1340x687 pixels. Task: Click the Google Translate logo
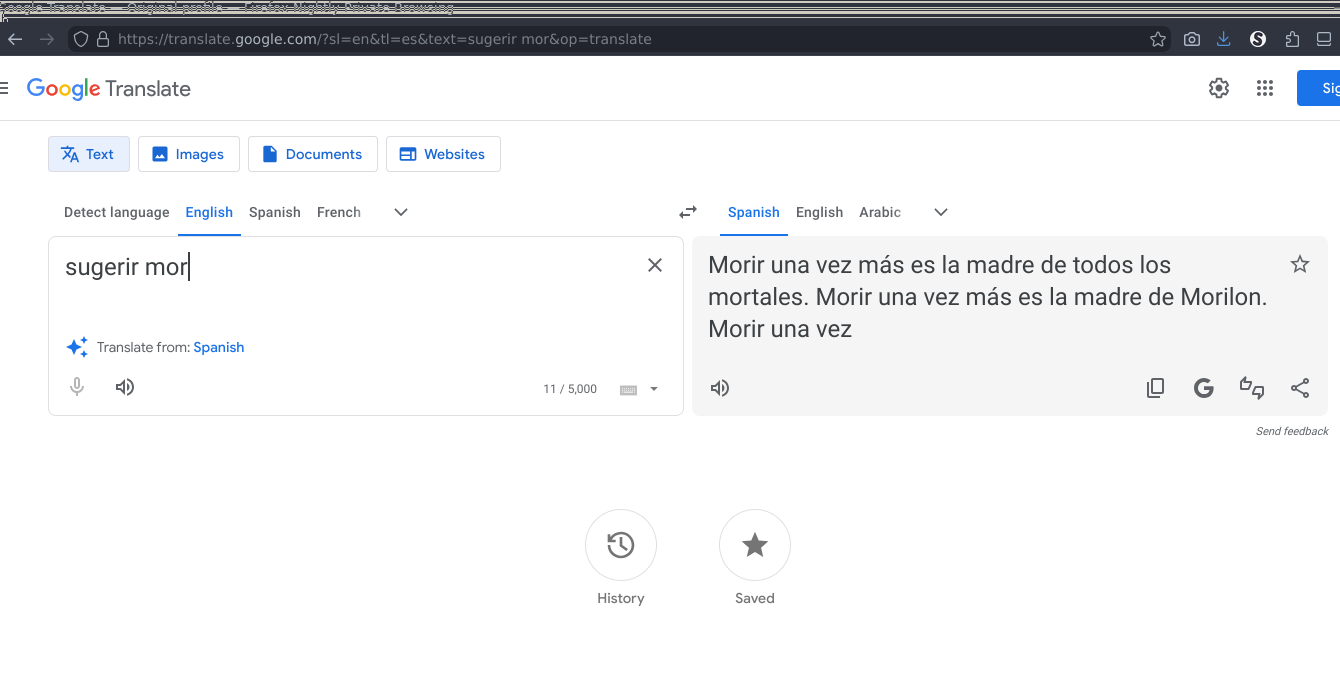click(108, 88)
